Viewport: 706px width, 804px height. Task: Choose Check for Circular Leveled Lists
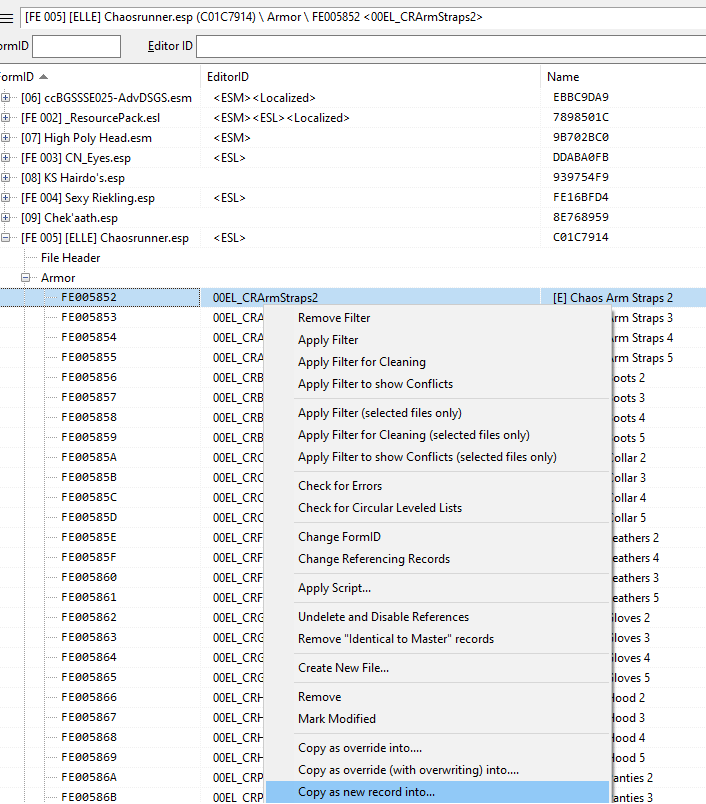(380, 508)
